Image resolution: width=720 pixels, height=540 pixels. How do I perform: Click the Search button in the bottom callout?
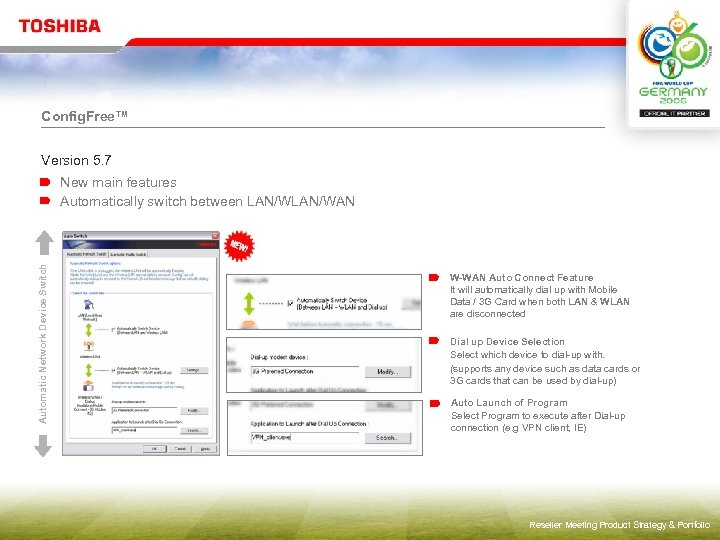coord(388,438)
